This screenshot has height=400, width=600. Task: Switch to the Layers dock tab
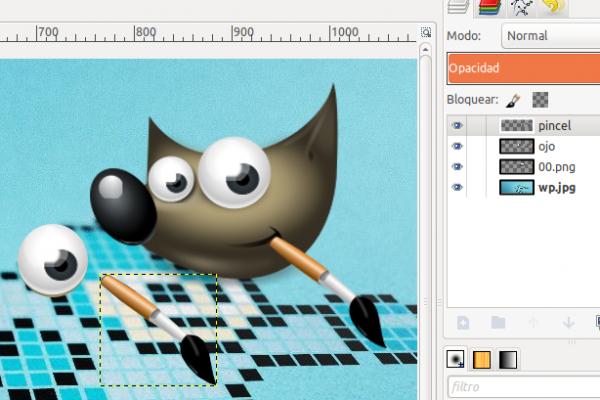[x=458, y=7]
